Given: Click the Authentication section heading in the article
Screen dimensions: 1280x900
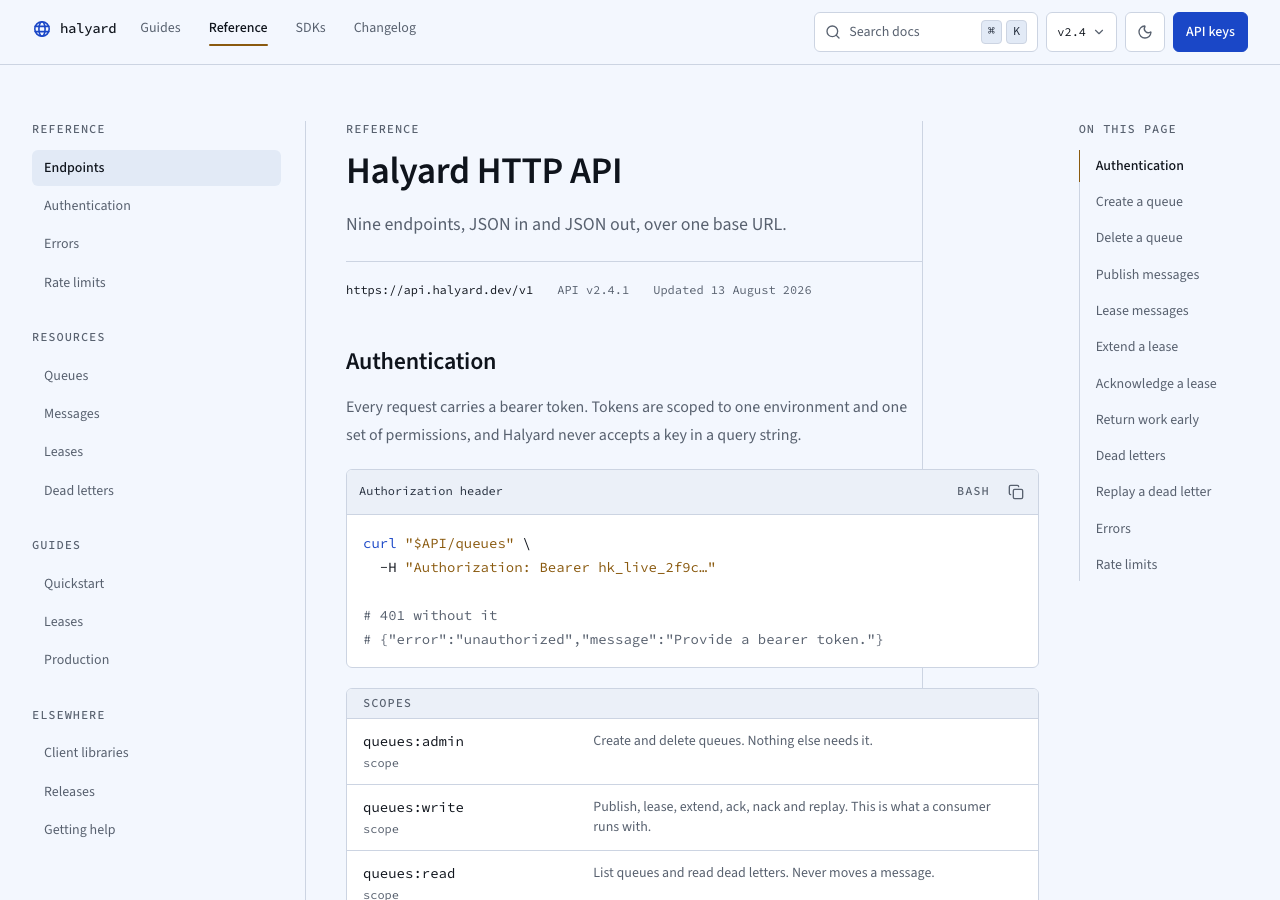Looking at the screenshot, I should pos(421,362).
